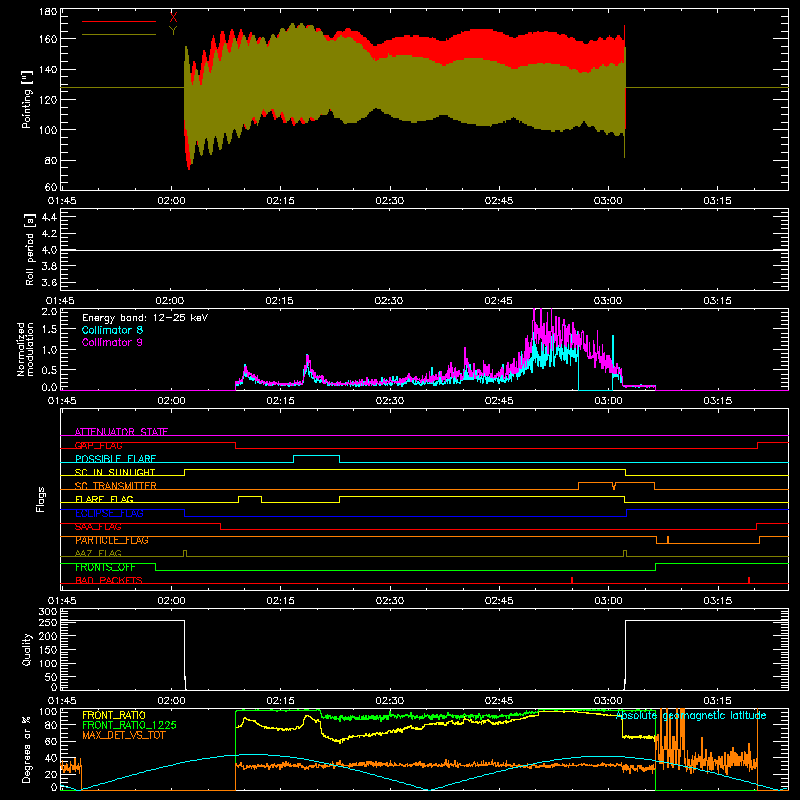Click the green FRONT_RATIO_1225 legend label
800x800 pixels.
[x=130, y=725]
